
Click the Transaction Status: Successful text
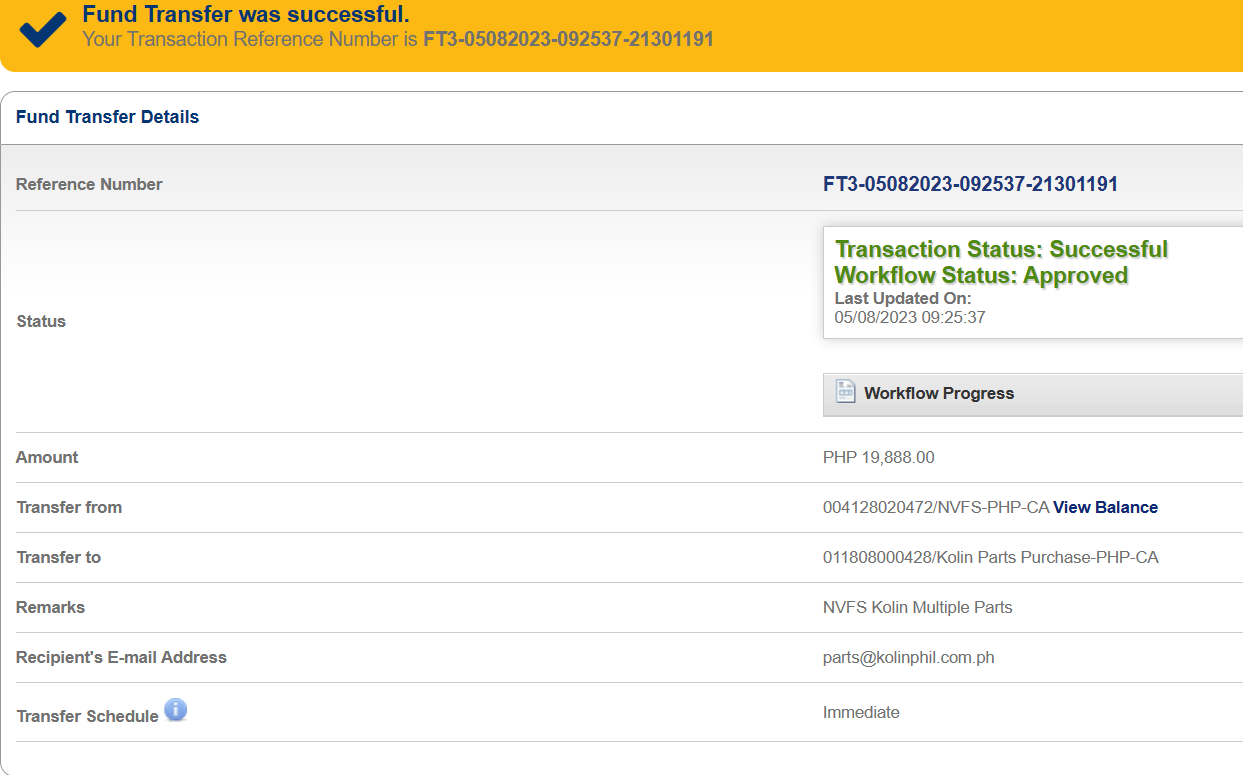point(1001,249)
